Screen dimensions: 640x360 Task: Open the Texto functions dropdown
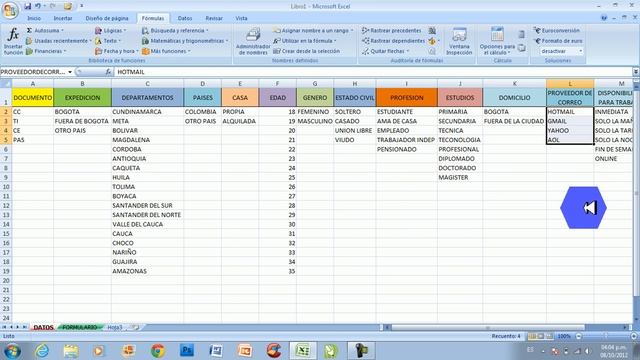pyautogui.click(x=108, y=41)
